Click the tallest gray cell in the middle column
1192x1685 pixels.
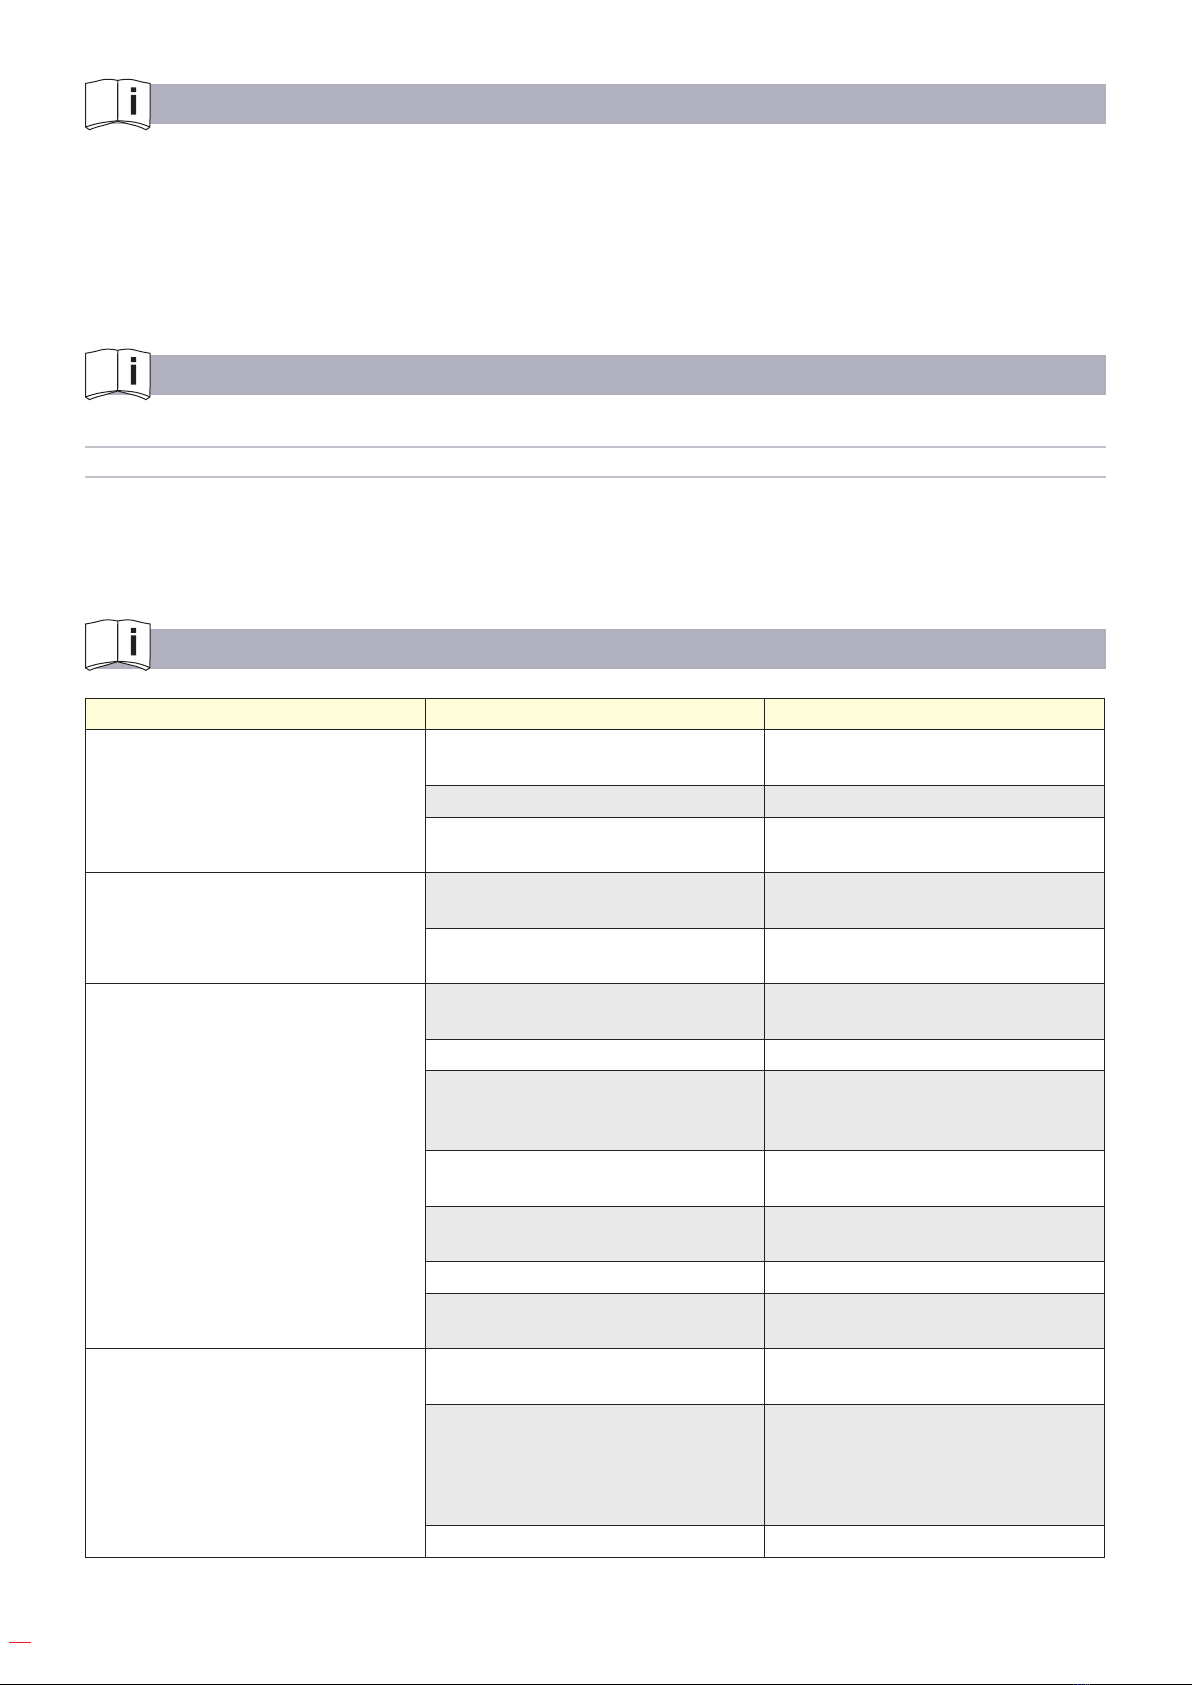point(595,1465)
